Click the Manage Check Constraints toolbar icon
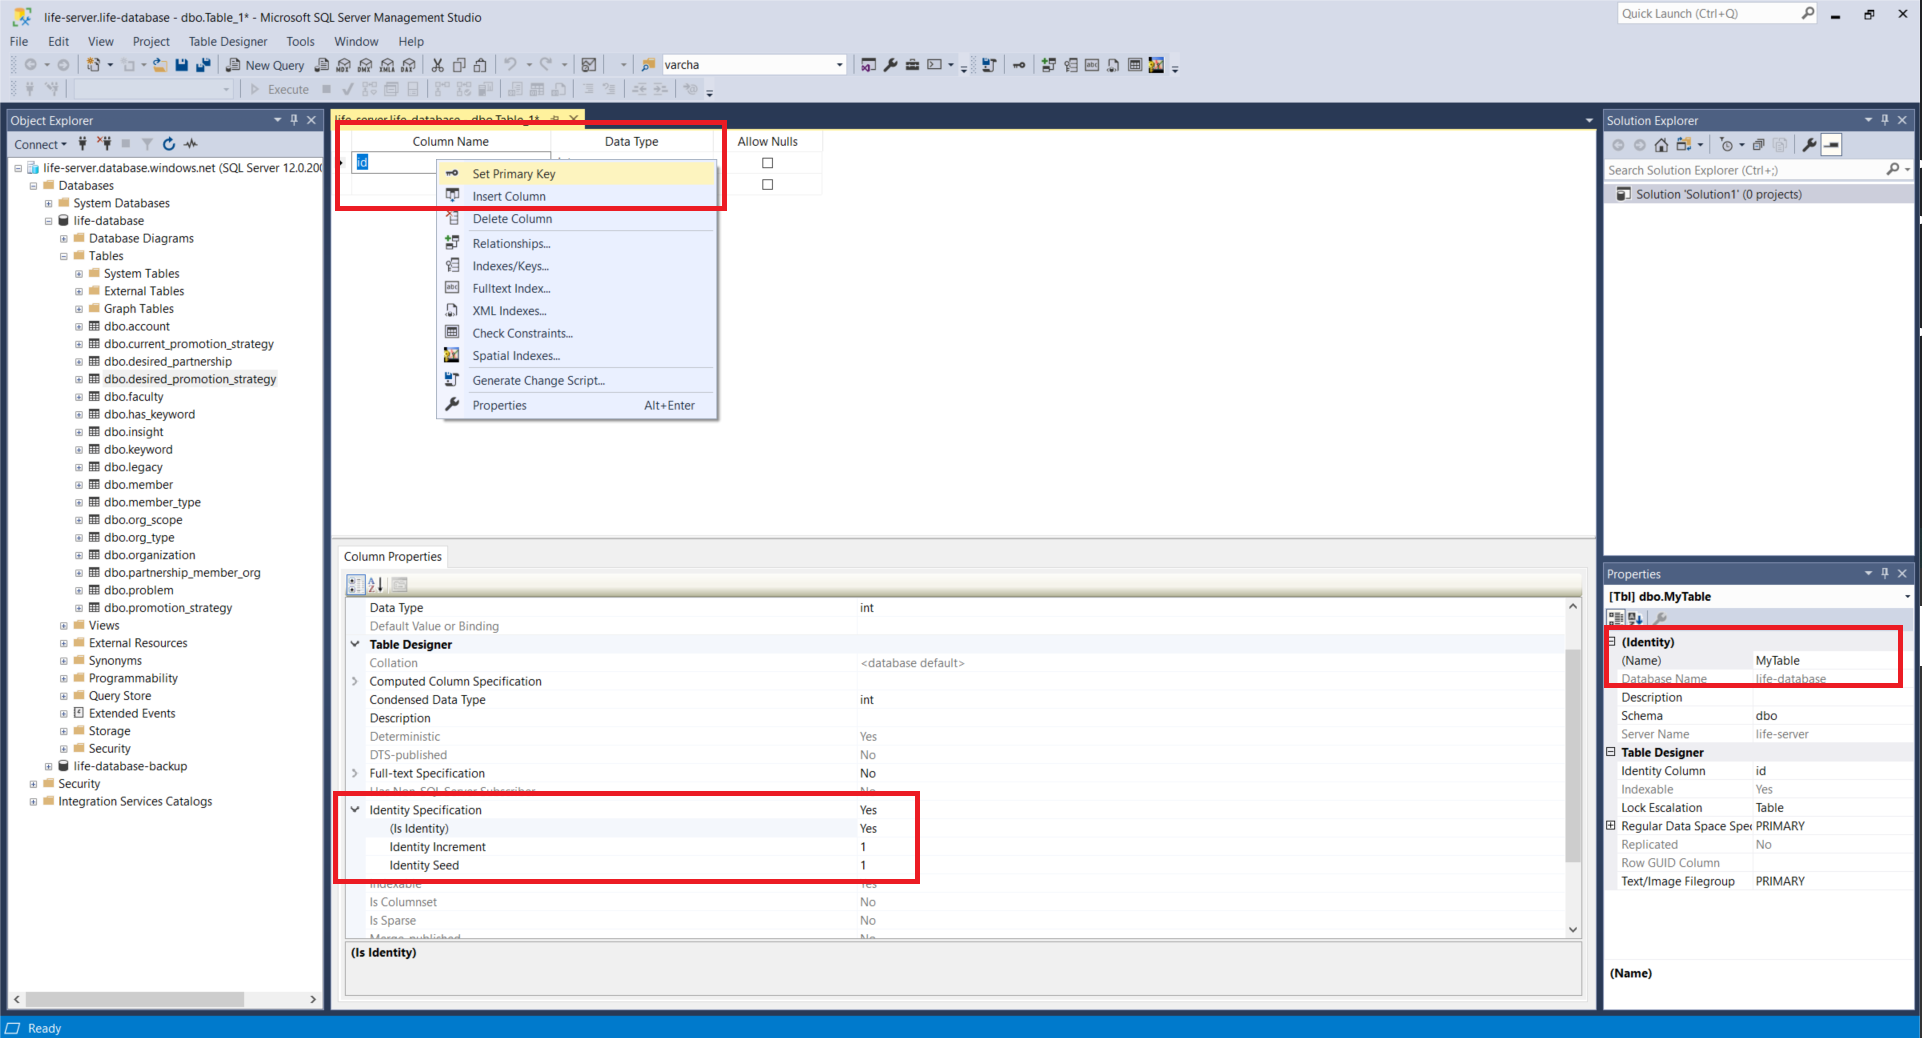Screen dimensions: 1922x1038 (x=1135, y=65)
